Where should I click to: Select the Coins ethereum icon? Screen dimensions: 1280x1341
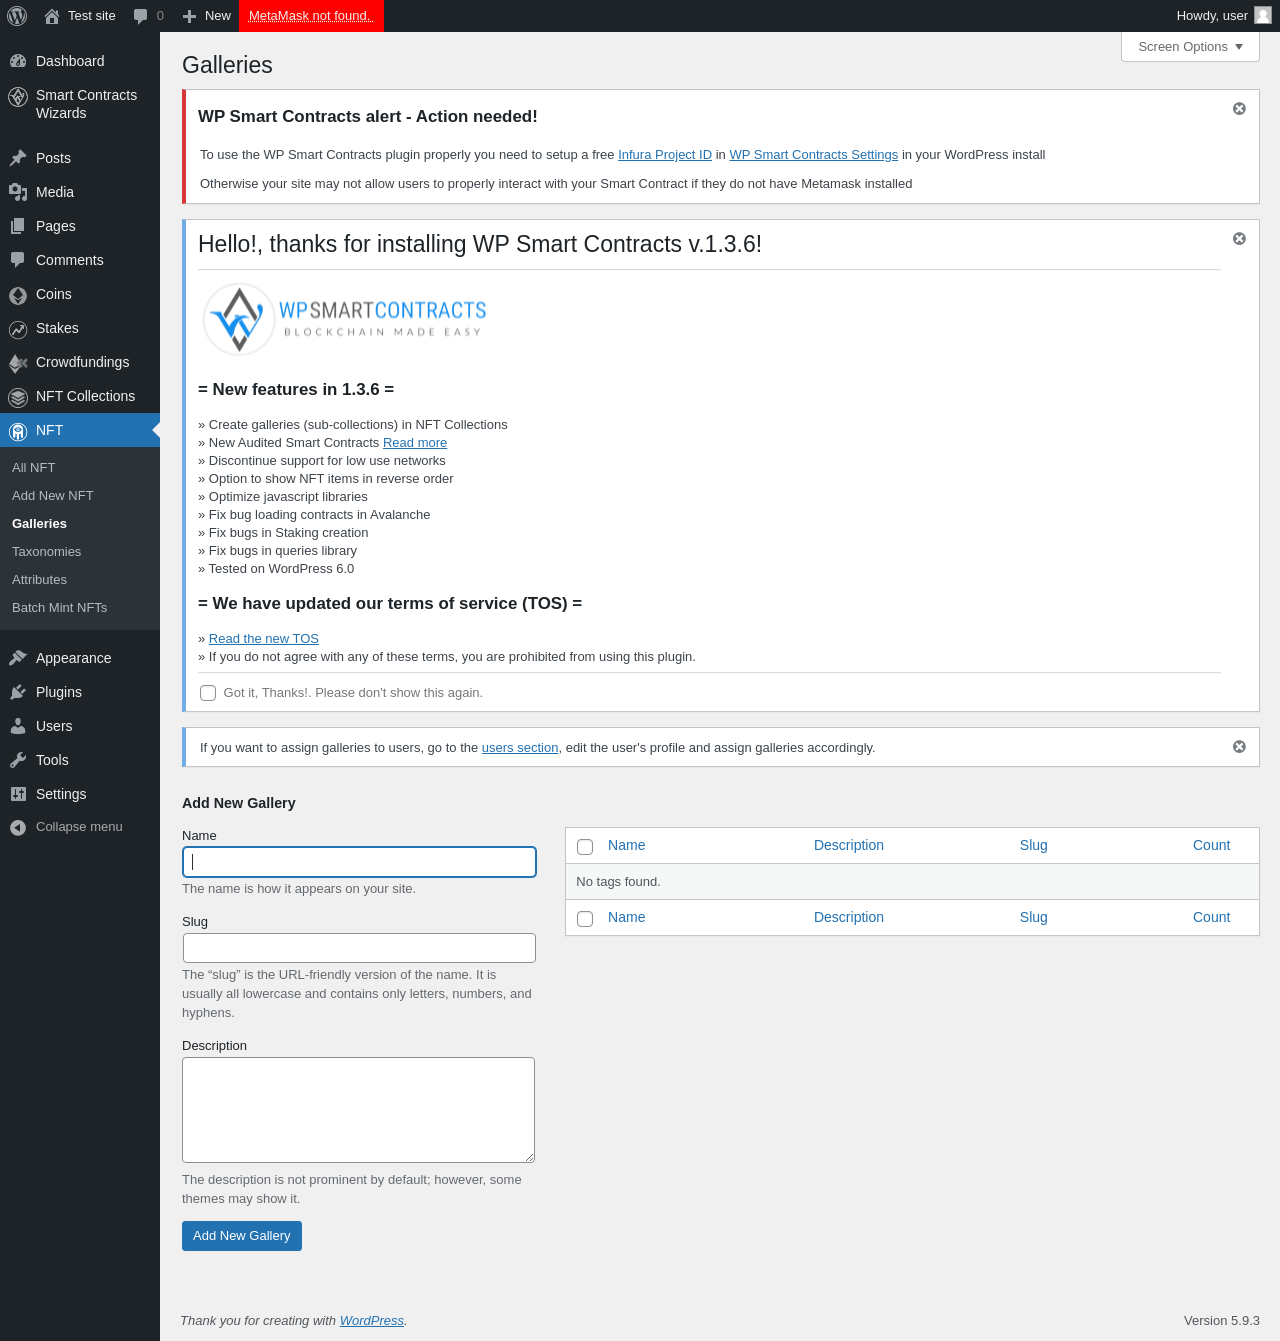[x=18, y=295]
